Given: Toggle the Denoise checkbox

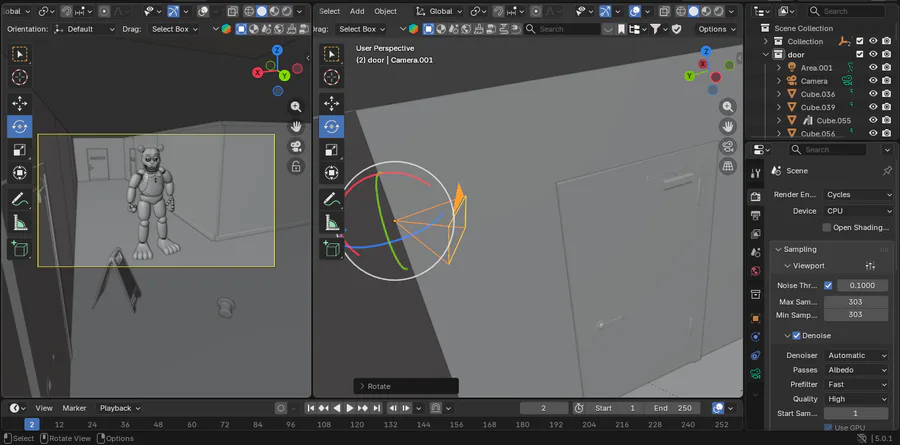Looking at the screenshot, I should pos(796,335).
